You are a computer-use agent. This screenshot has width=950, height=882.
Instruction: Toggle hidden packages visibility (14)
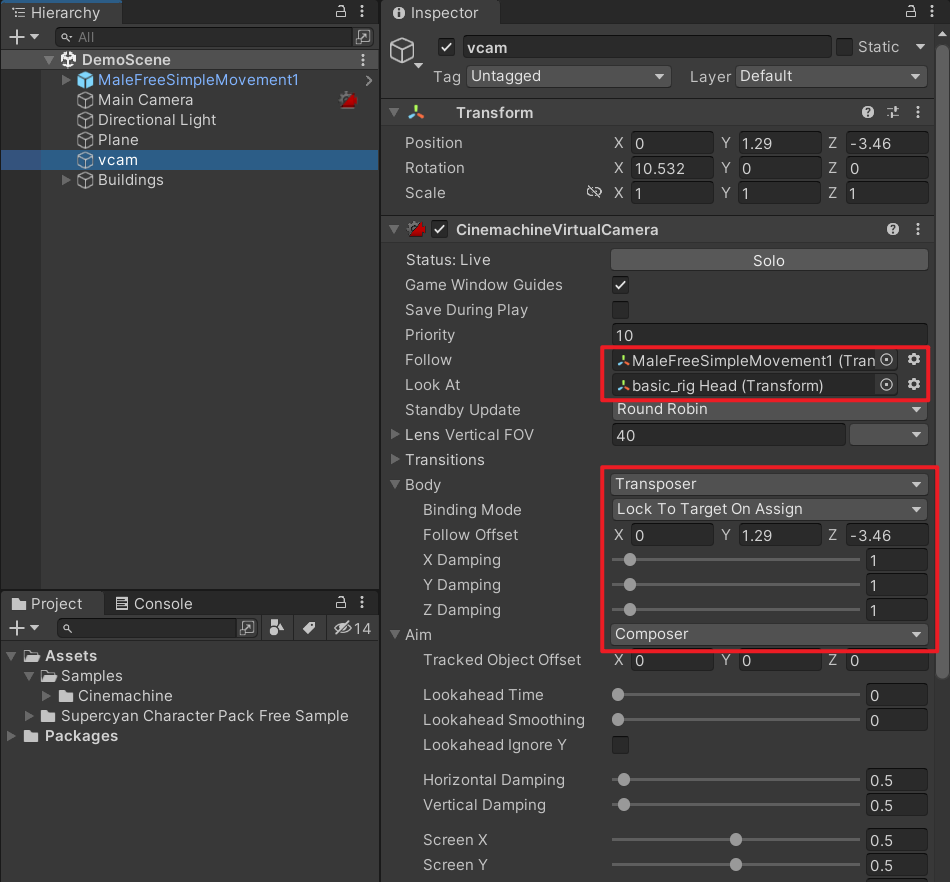coord(352,628)
